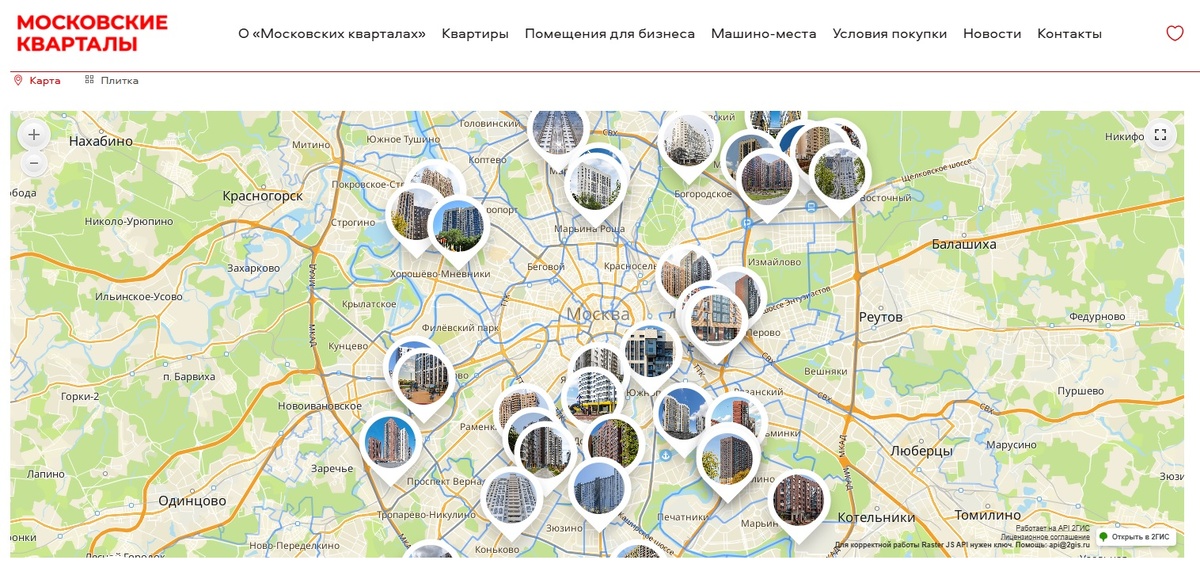The image size is (1200, 579).
Task: Click the Люберцы map label
Action: (921, 452)
